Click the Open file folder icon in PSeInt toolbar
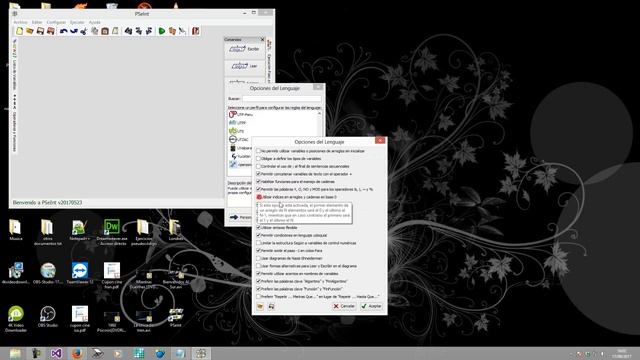The image size is (640, 360). click(29, 31)
